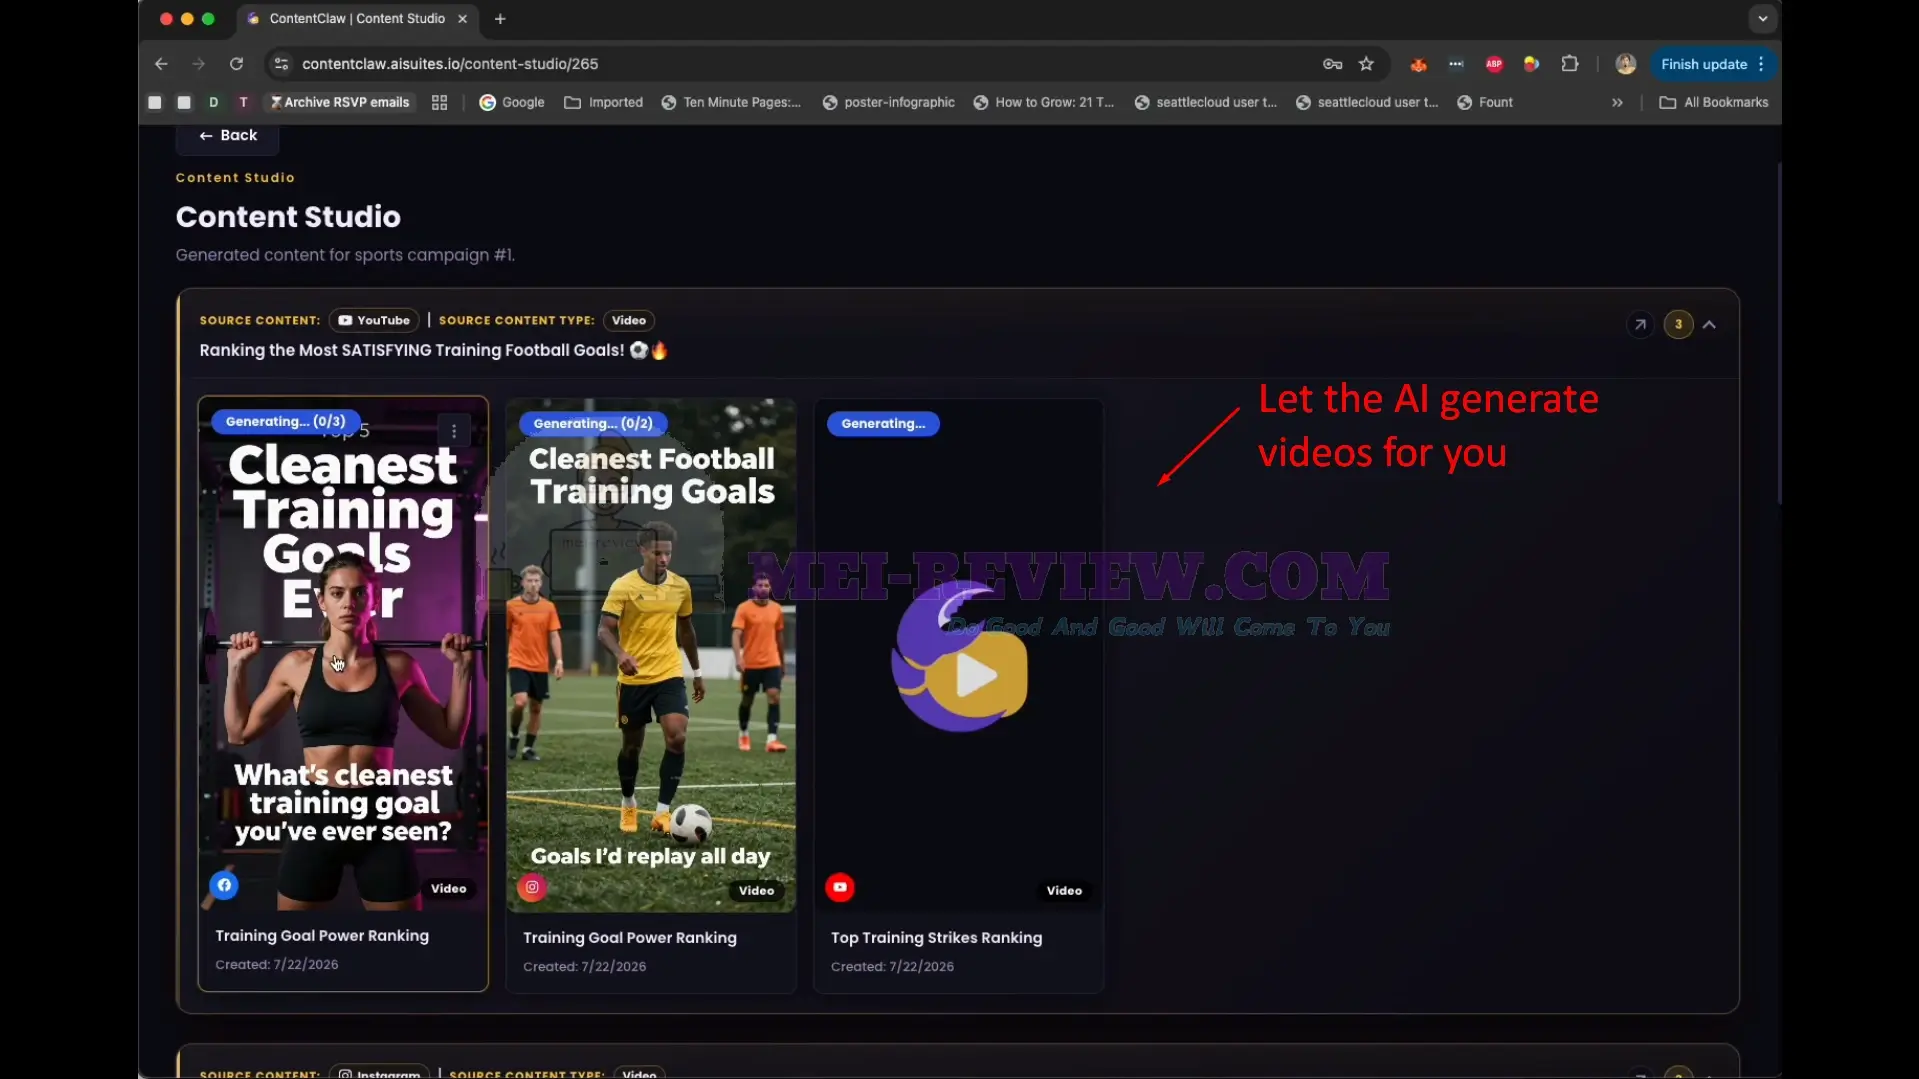Open the Extensions puzzle icon

[1570, 64]
